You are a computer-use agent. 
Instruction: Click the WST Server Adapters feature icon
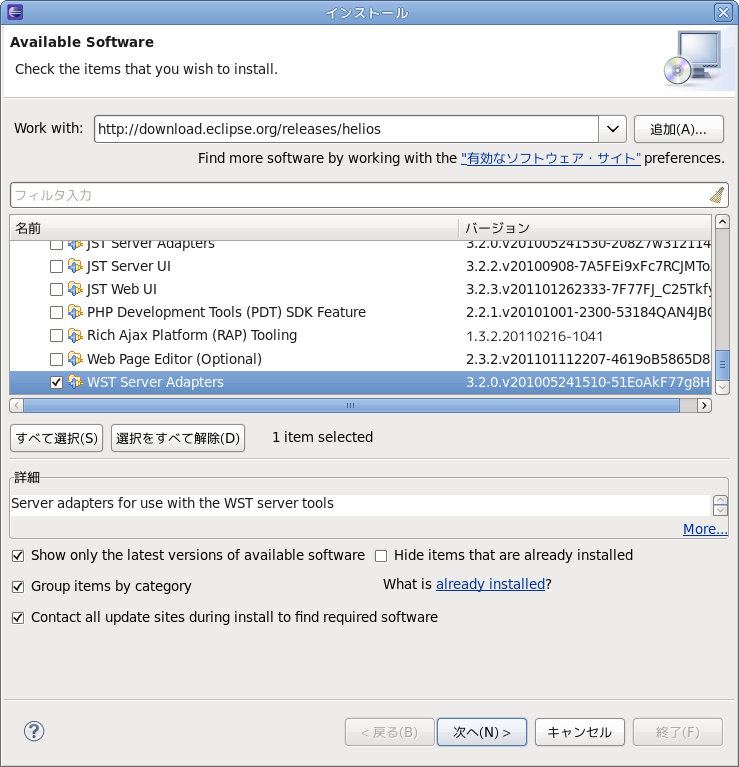click(x=75, y=382)
